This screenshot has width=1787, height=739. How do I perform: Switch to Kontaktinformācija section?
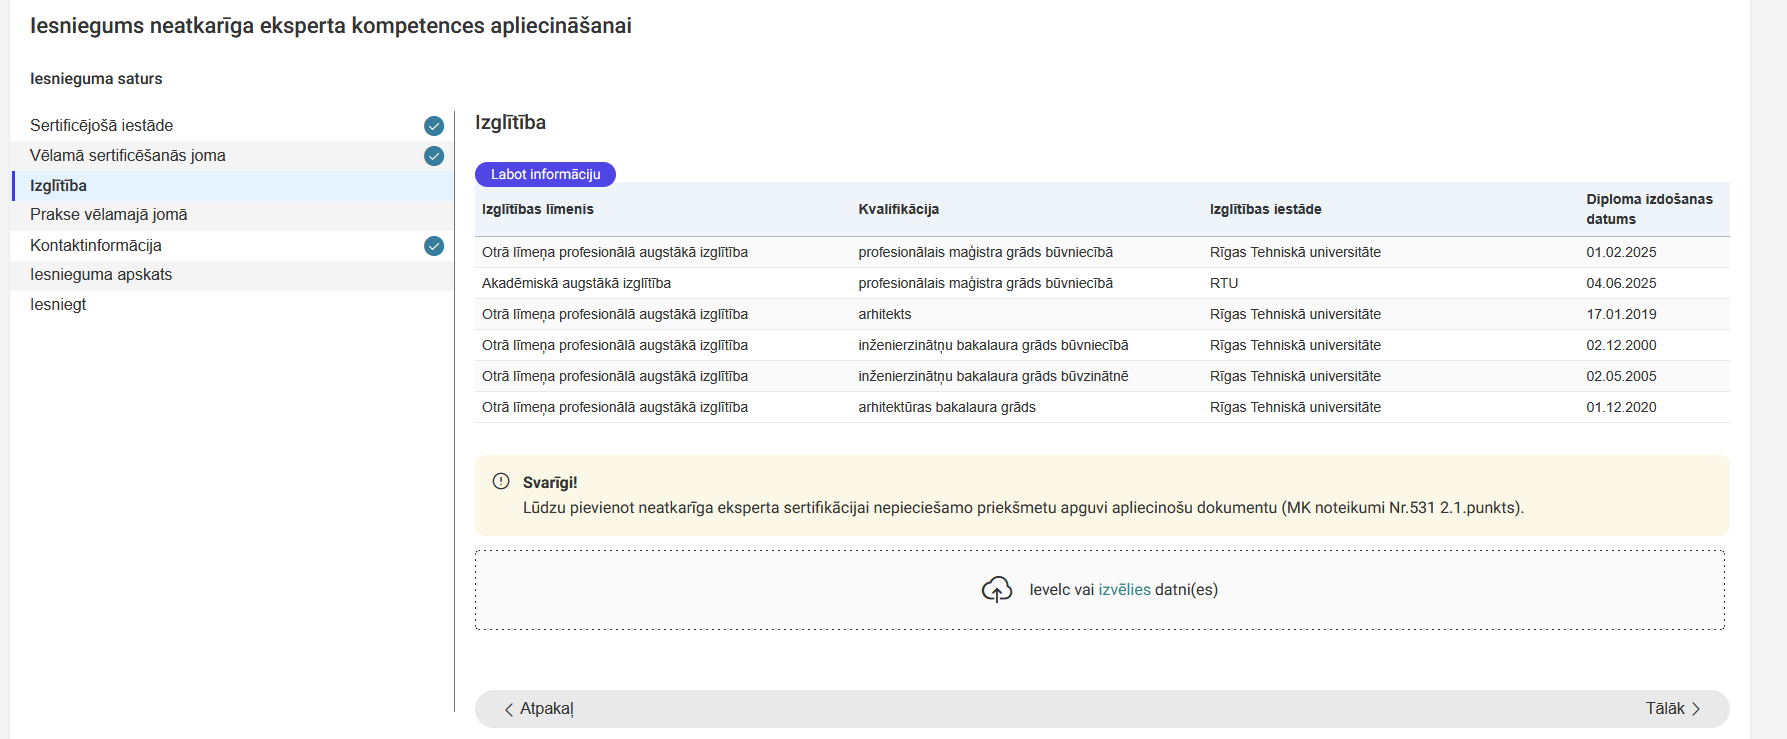95,246
